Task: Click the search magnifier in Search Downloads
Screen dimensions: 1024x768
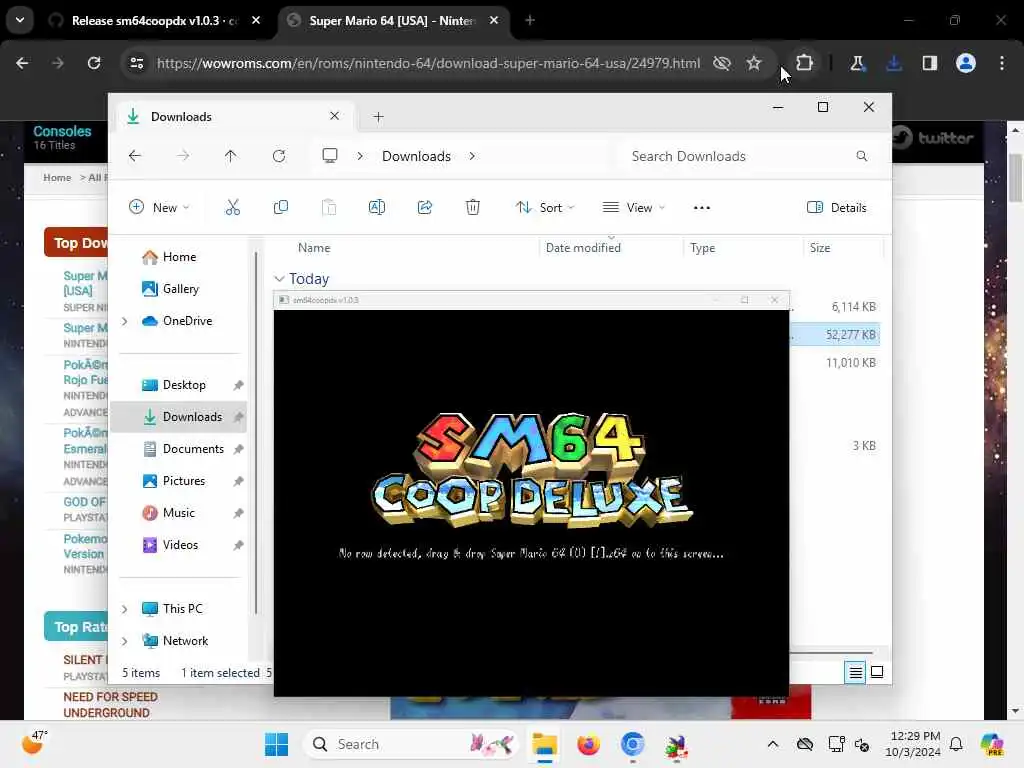Action: click(x=861, y=156)
